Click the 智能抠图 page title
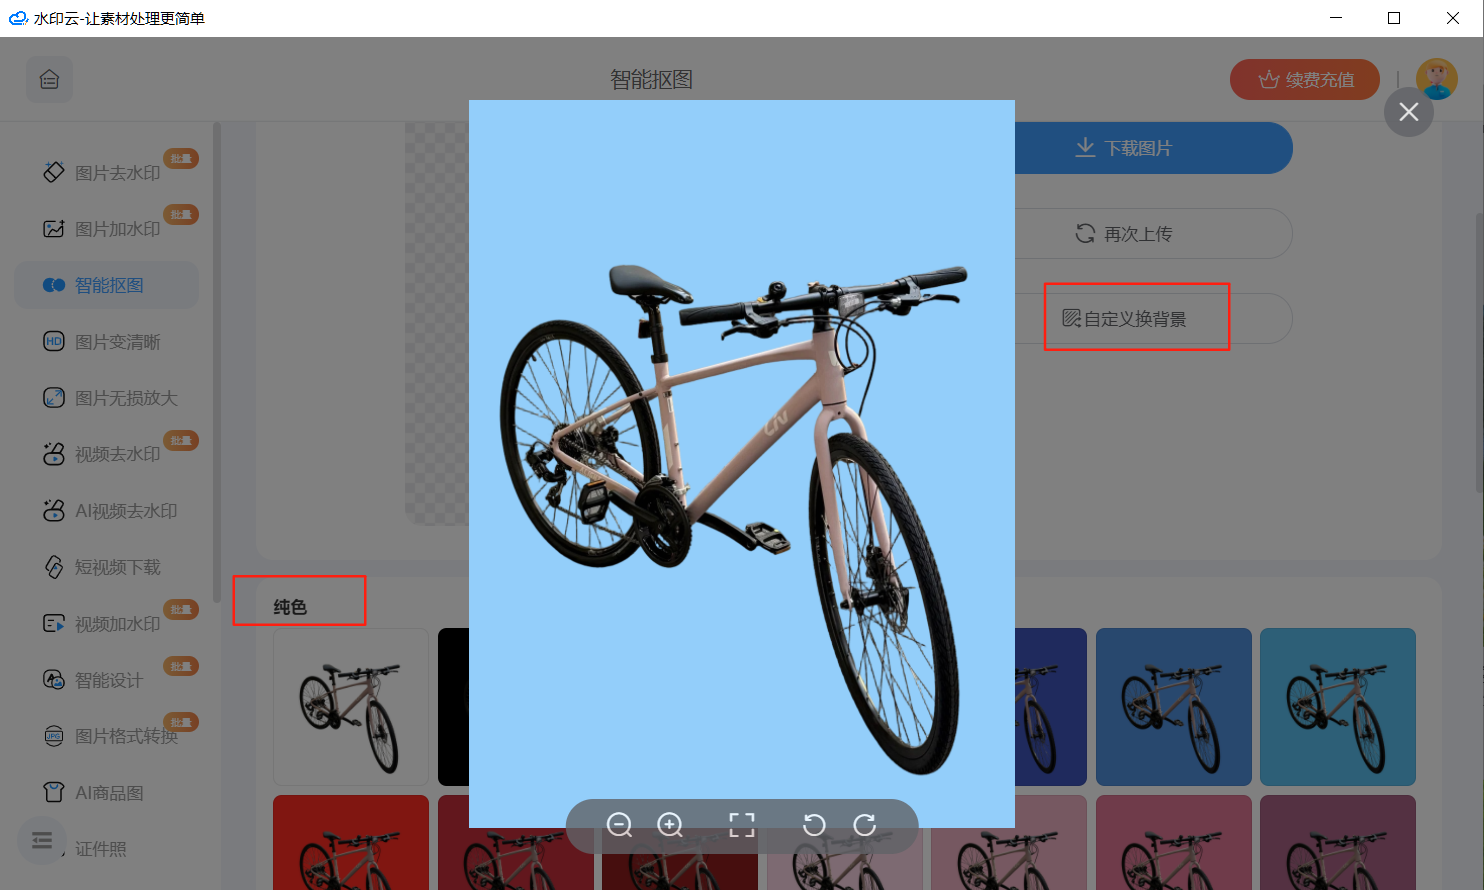The image size is (1484, 890). [x=652, y=80]
